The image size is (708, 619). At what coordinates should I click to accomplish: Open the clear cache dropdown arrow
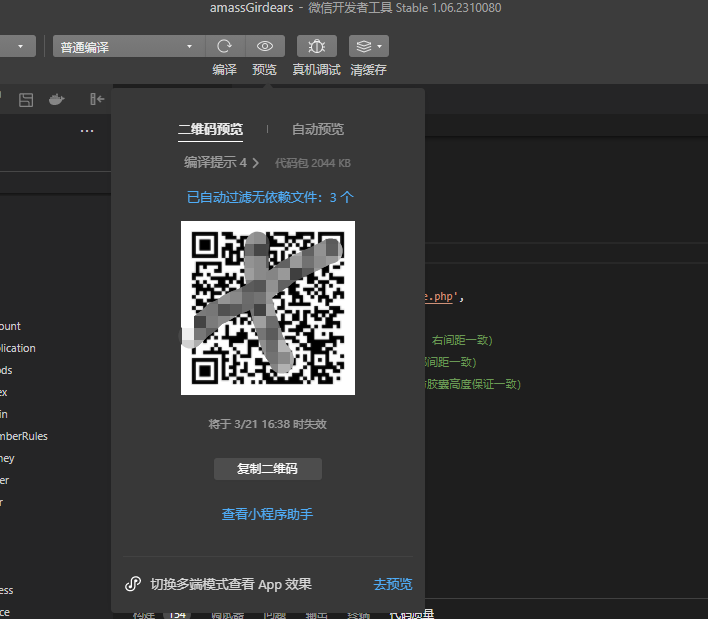[x=380, y=46]
